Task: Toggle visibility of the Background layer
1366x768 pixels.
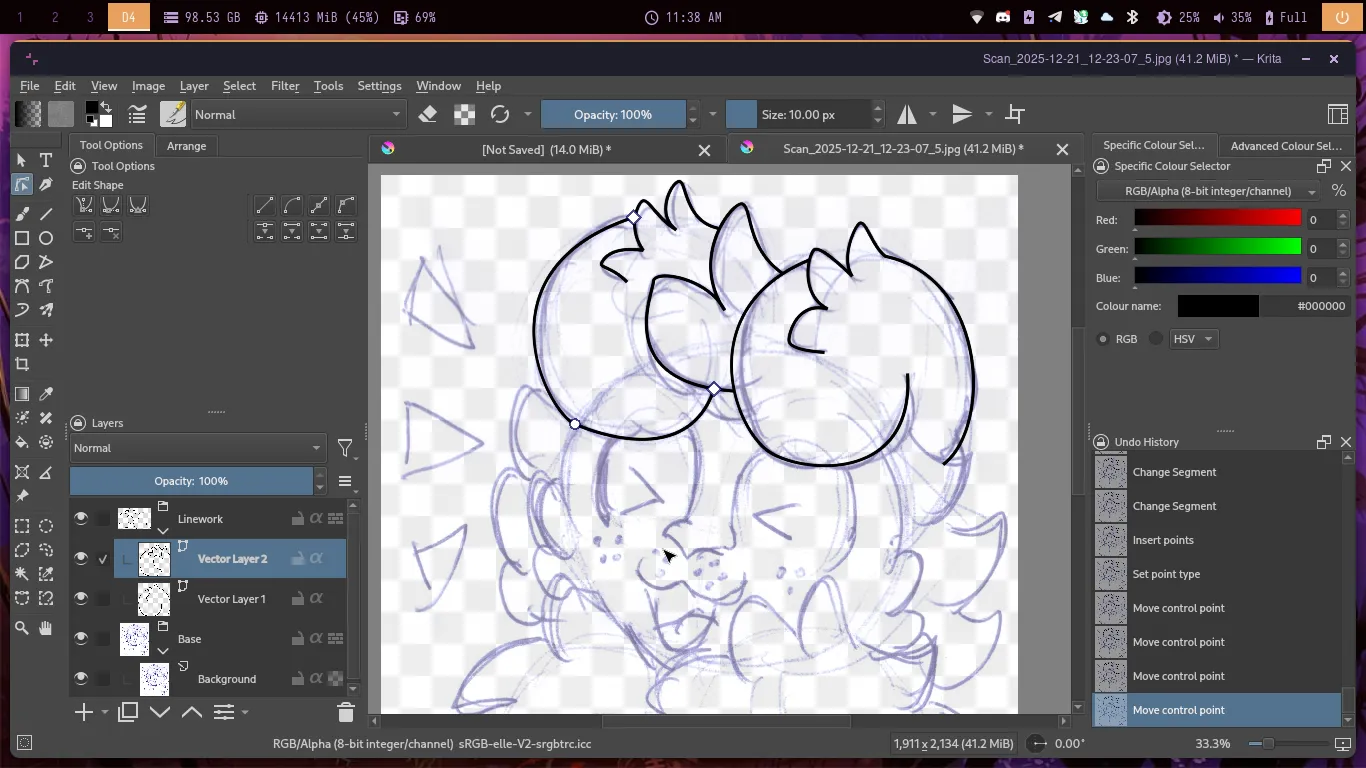Action: pos(81,678)
